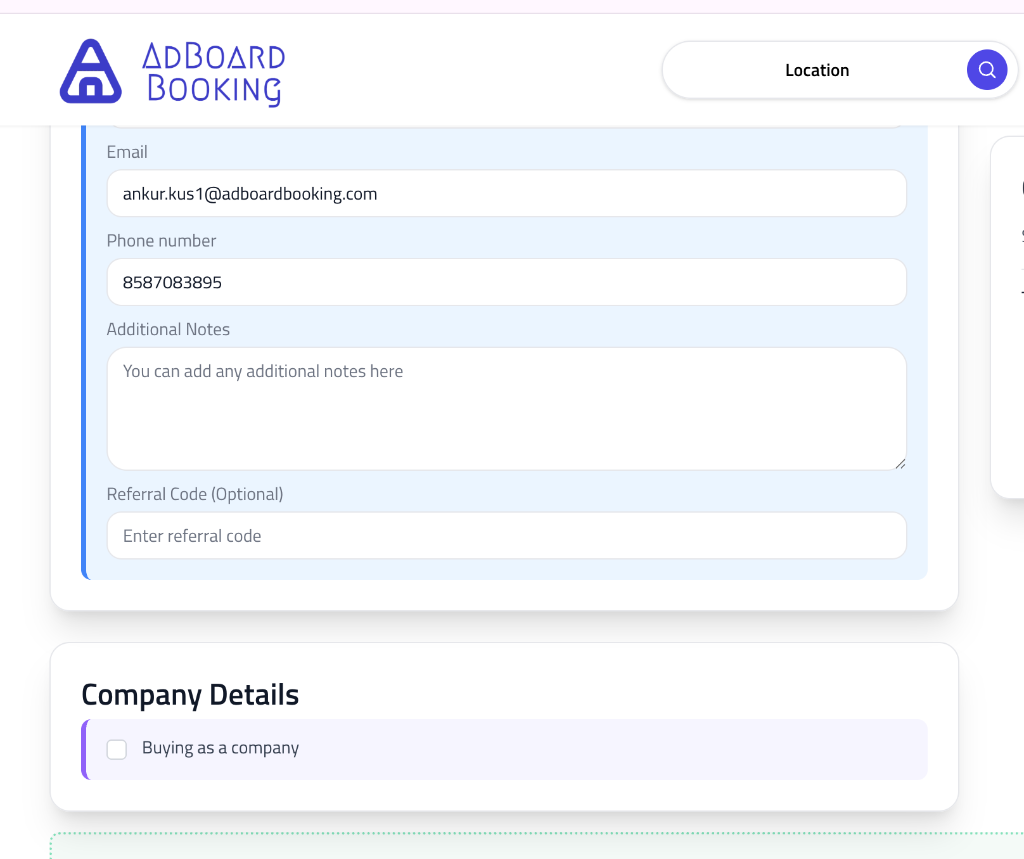Click the Referral Code (Optional) label
Image resolution: width=1024 pixels, height=859 pixels.
point(194,493)
